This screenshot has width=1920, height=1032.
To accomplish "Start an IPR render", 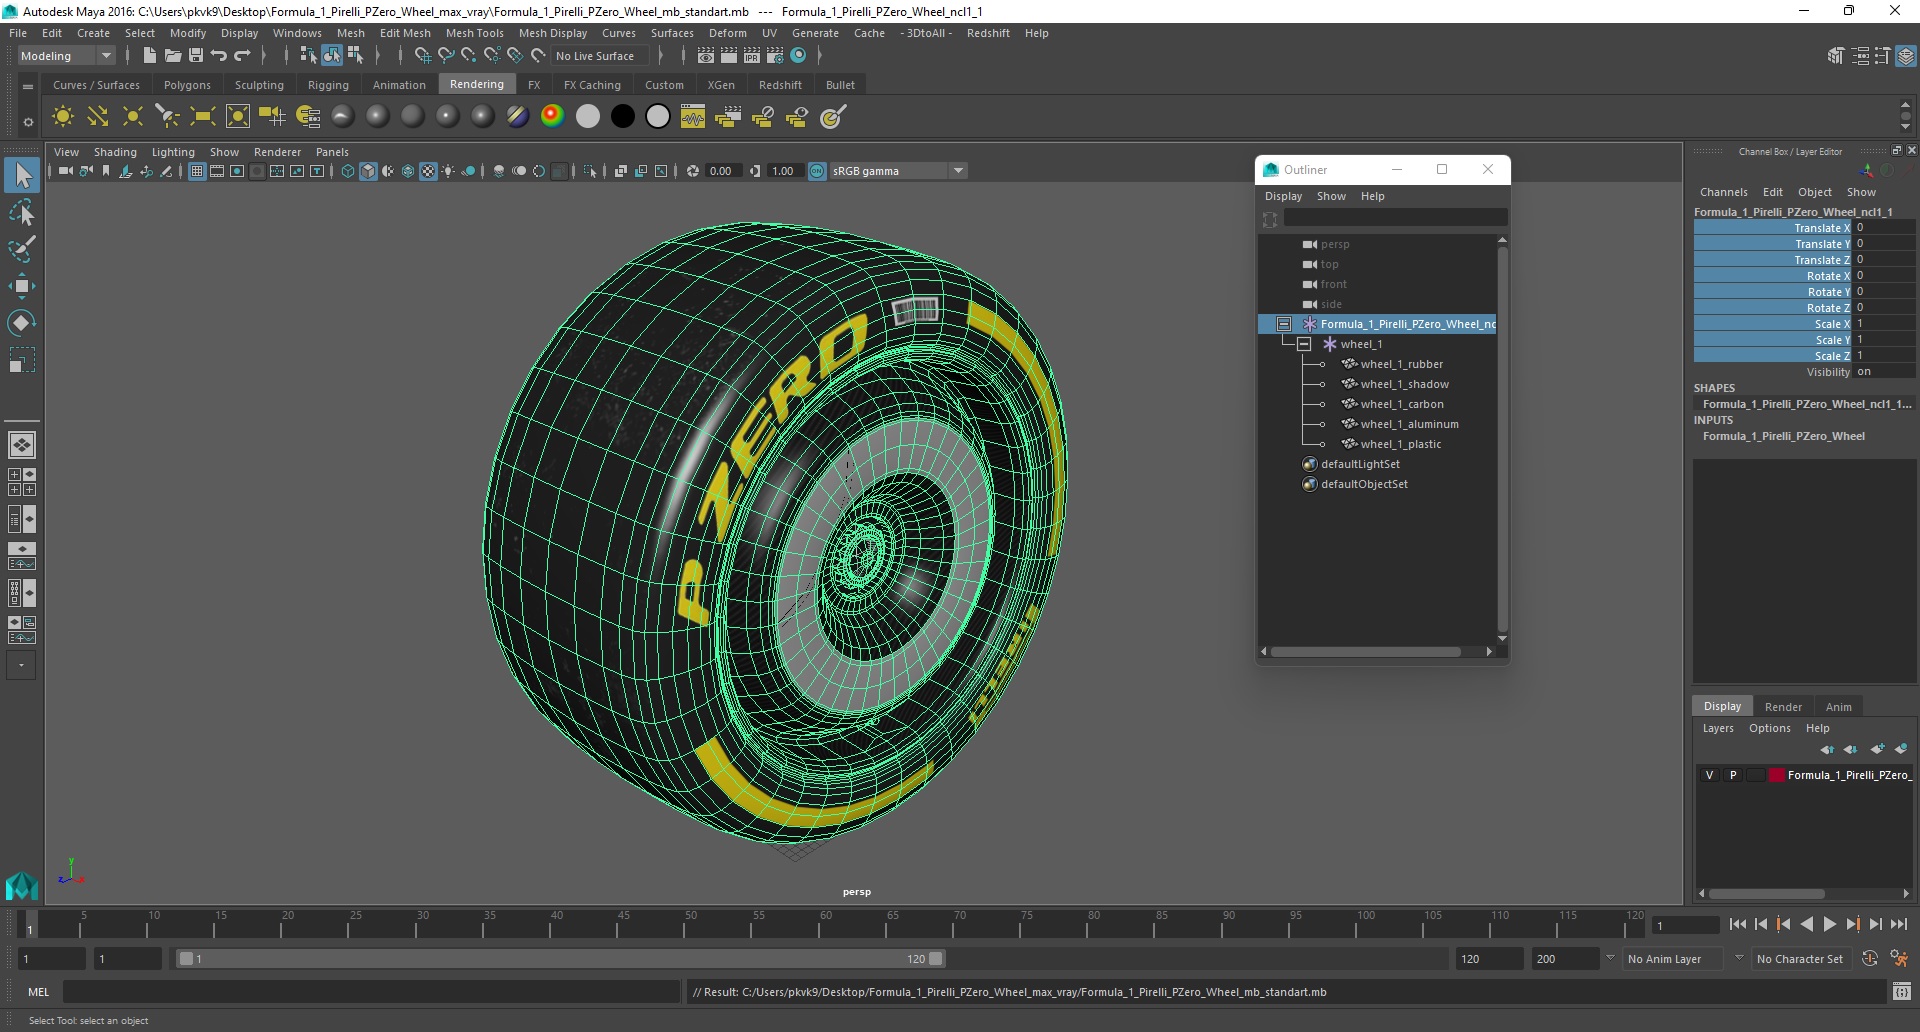I will click(x=752, y=56).
